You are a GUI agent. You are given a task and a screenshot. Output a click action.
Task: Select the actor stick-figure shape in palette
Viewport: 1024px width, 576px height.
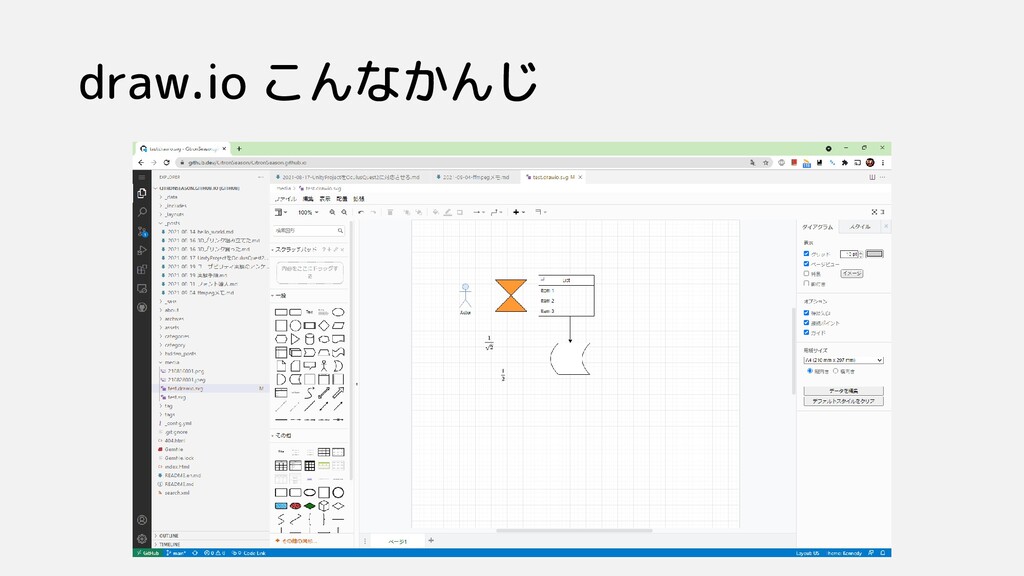click(323, 366)
